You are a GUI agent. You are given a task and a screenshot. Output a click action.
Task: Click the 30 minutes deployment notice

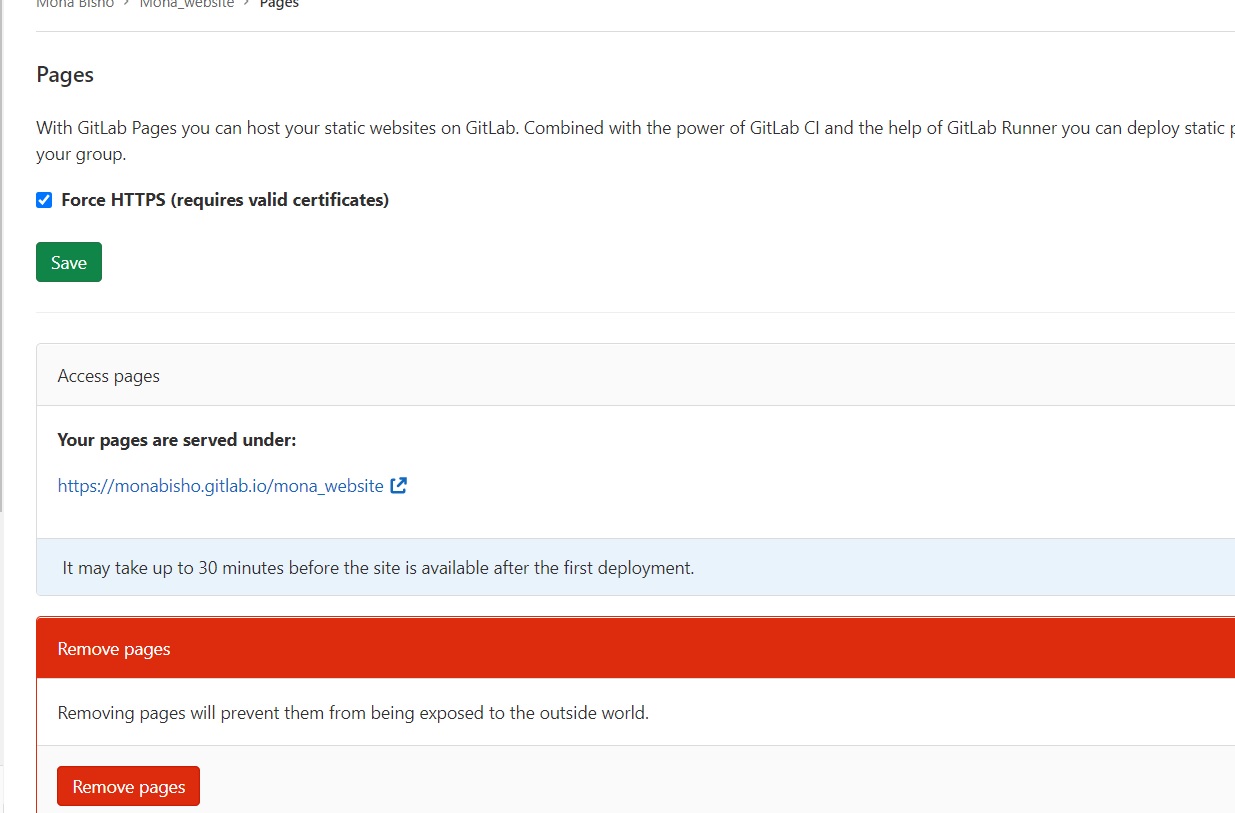(636, 567)
